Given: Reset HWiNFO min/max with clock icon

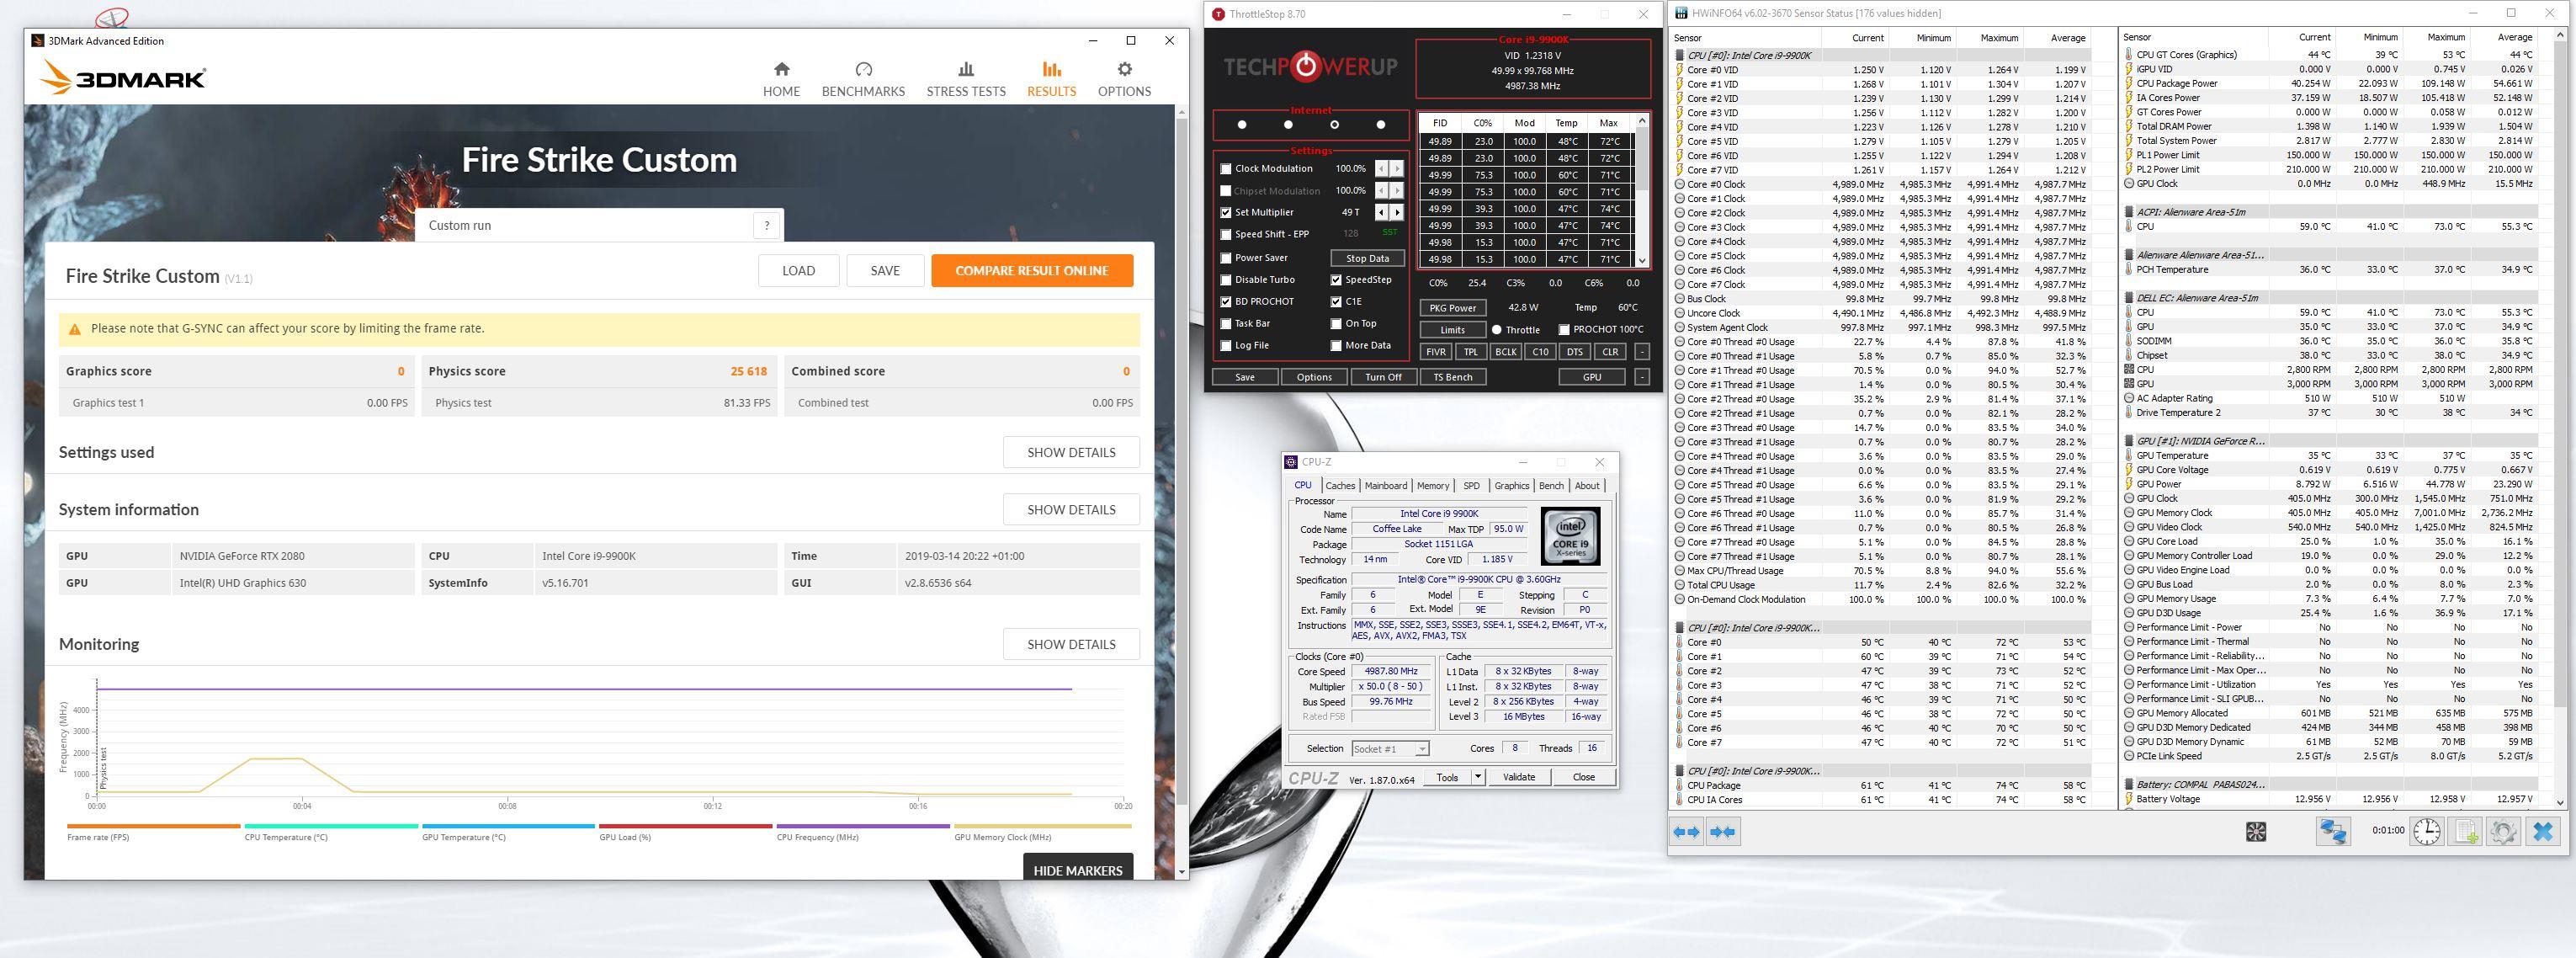Looking at the screenshot, I should pyautogui.click(x=2427, y=831).
